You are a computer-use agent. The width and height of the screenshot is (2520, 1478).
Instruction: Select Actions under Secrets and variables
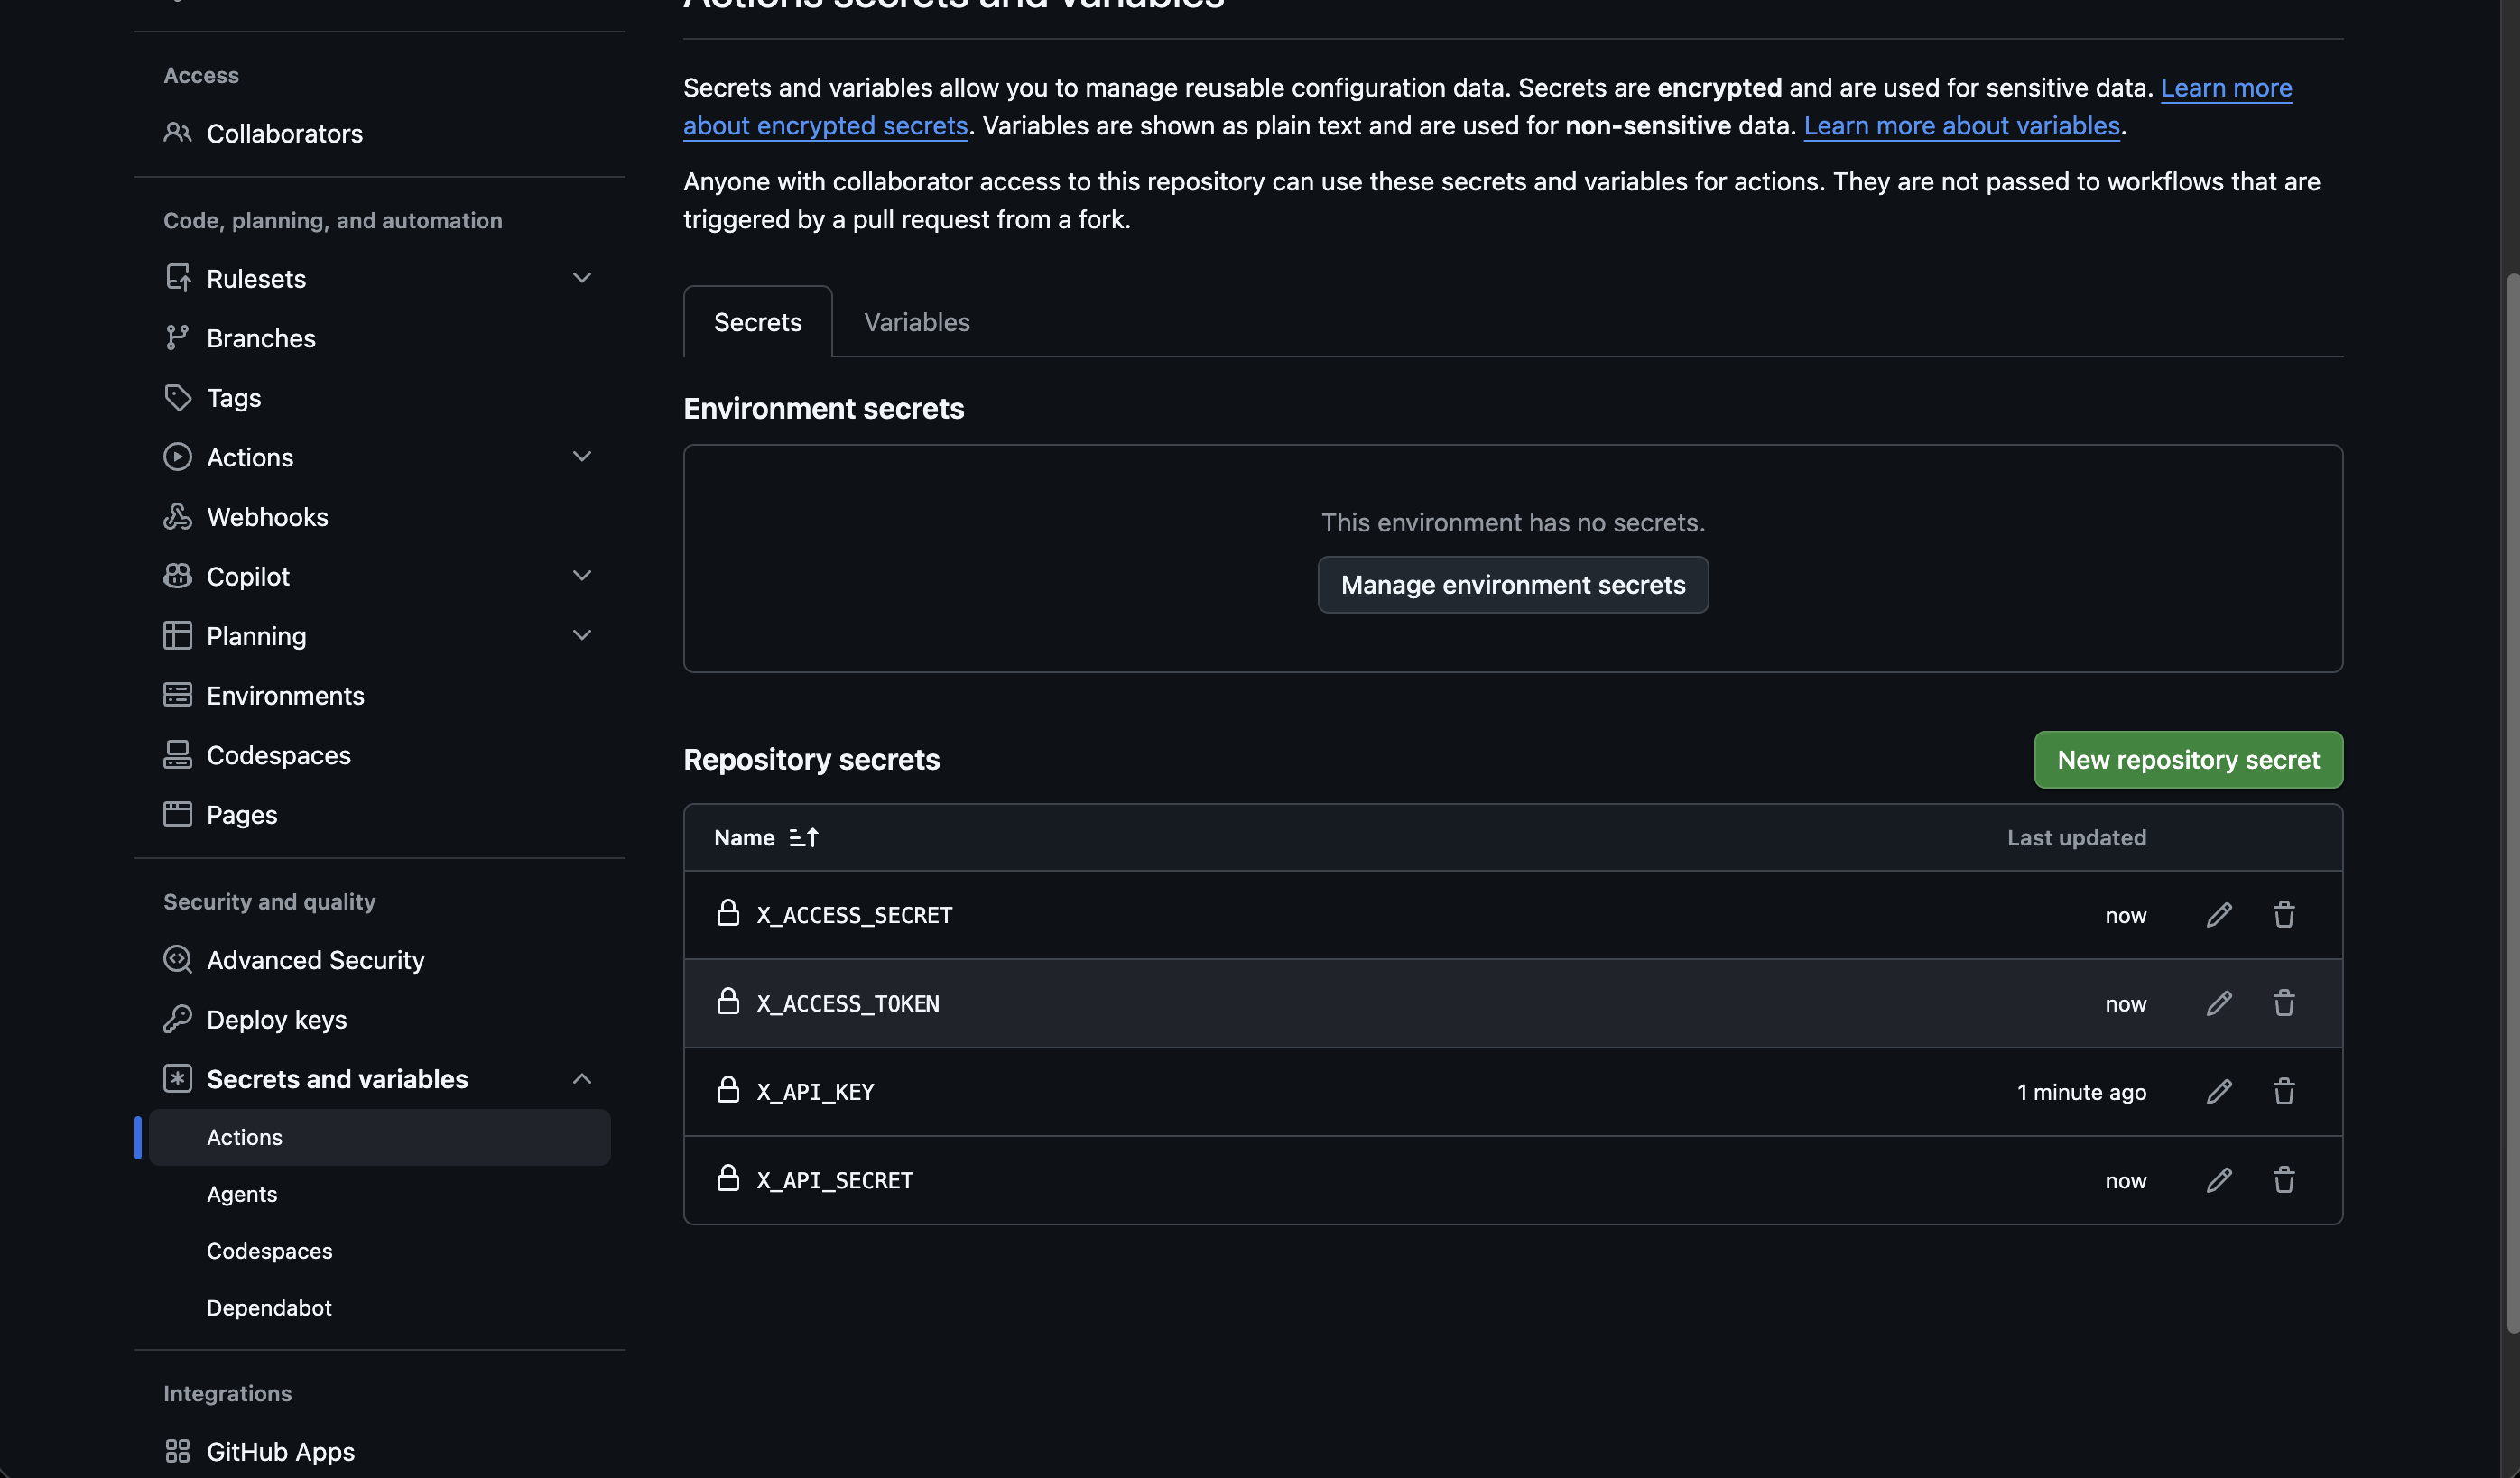(x=379, y=1137)
